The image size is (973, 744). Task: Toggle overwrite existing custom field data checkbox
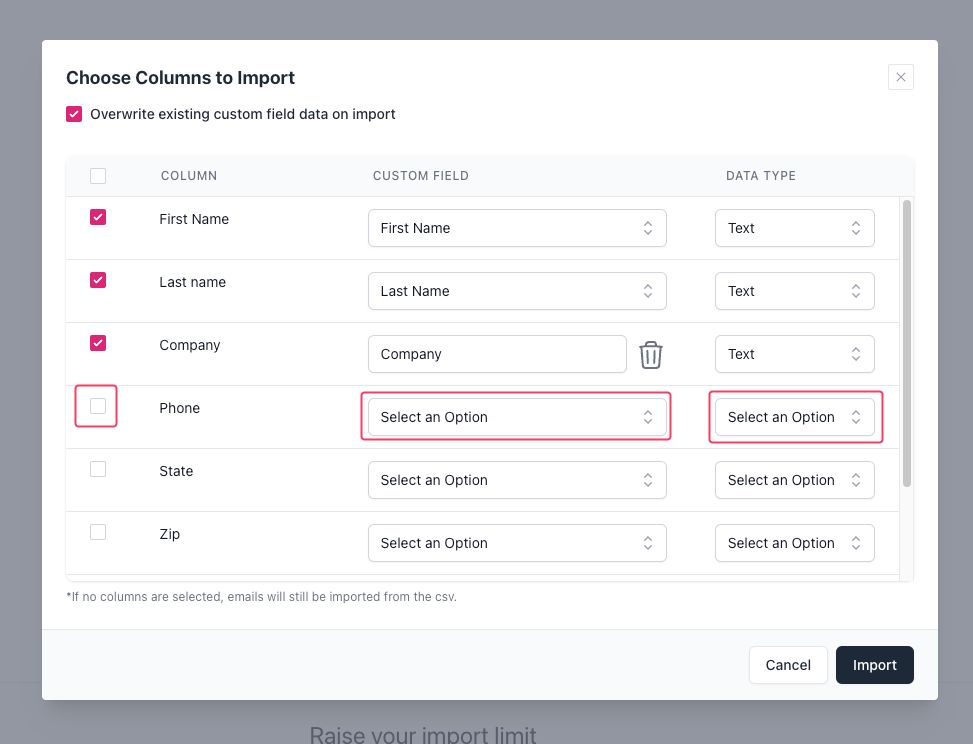point(74,114)
